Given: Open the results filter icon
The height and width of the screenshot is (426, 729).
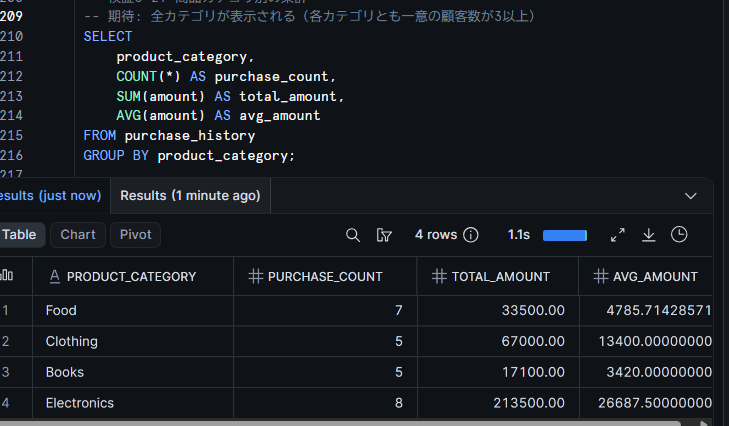Looking at the screenshot, I should [x=384, y=235].
